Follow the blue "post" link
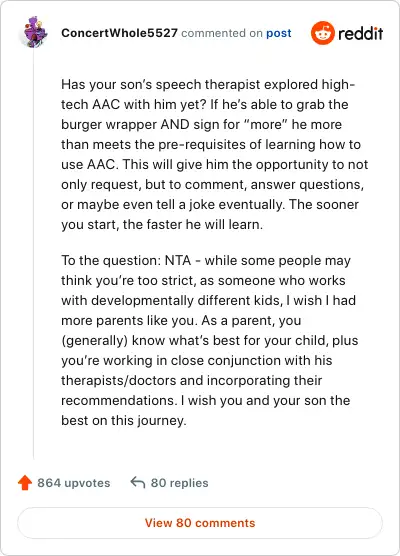The height and width of the screenshot is (556, 400). point(279,33)
